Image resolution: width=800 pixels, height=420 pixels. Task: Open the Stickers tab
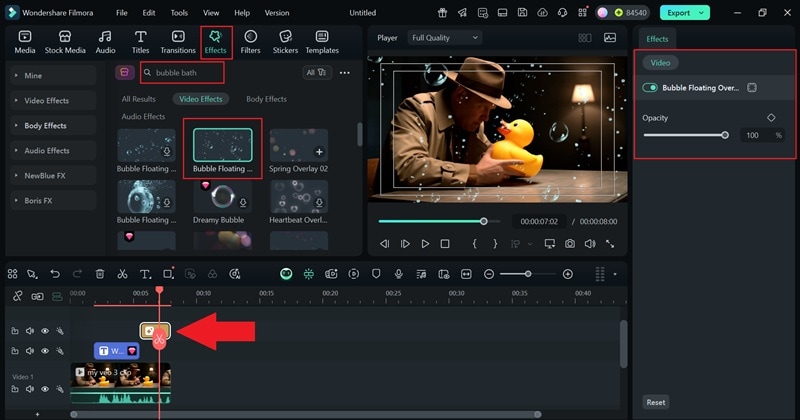pos(285,42)
